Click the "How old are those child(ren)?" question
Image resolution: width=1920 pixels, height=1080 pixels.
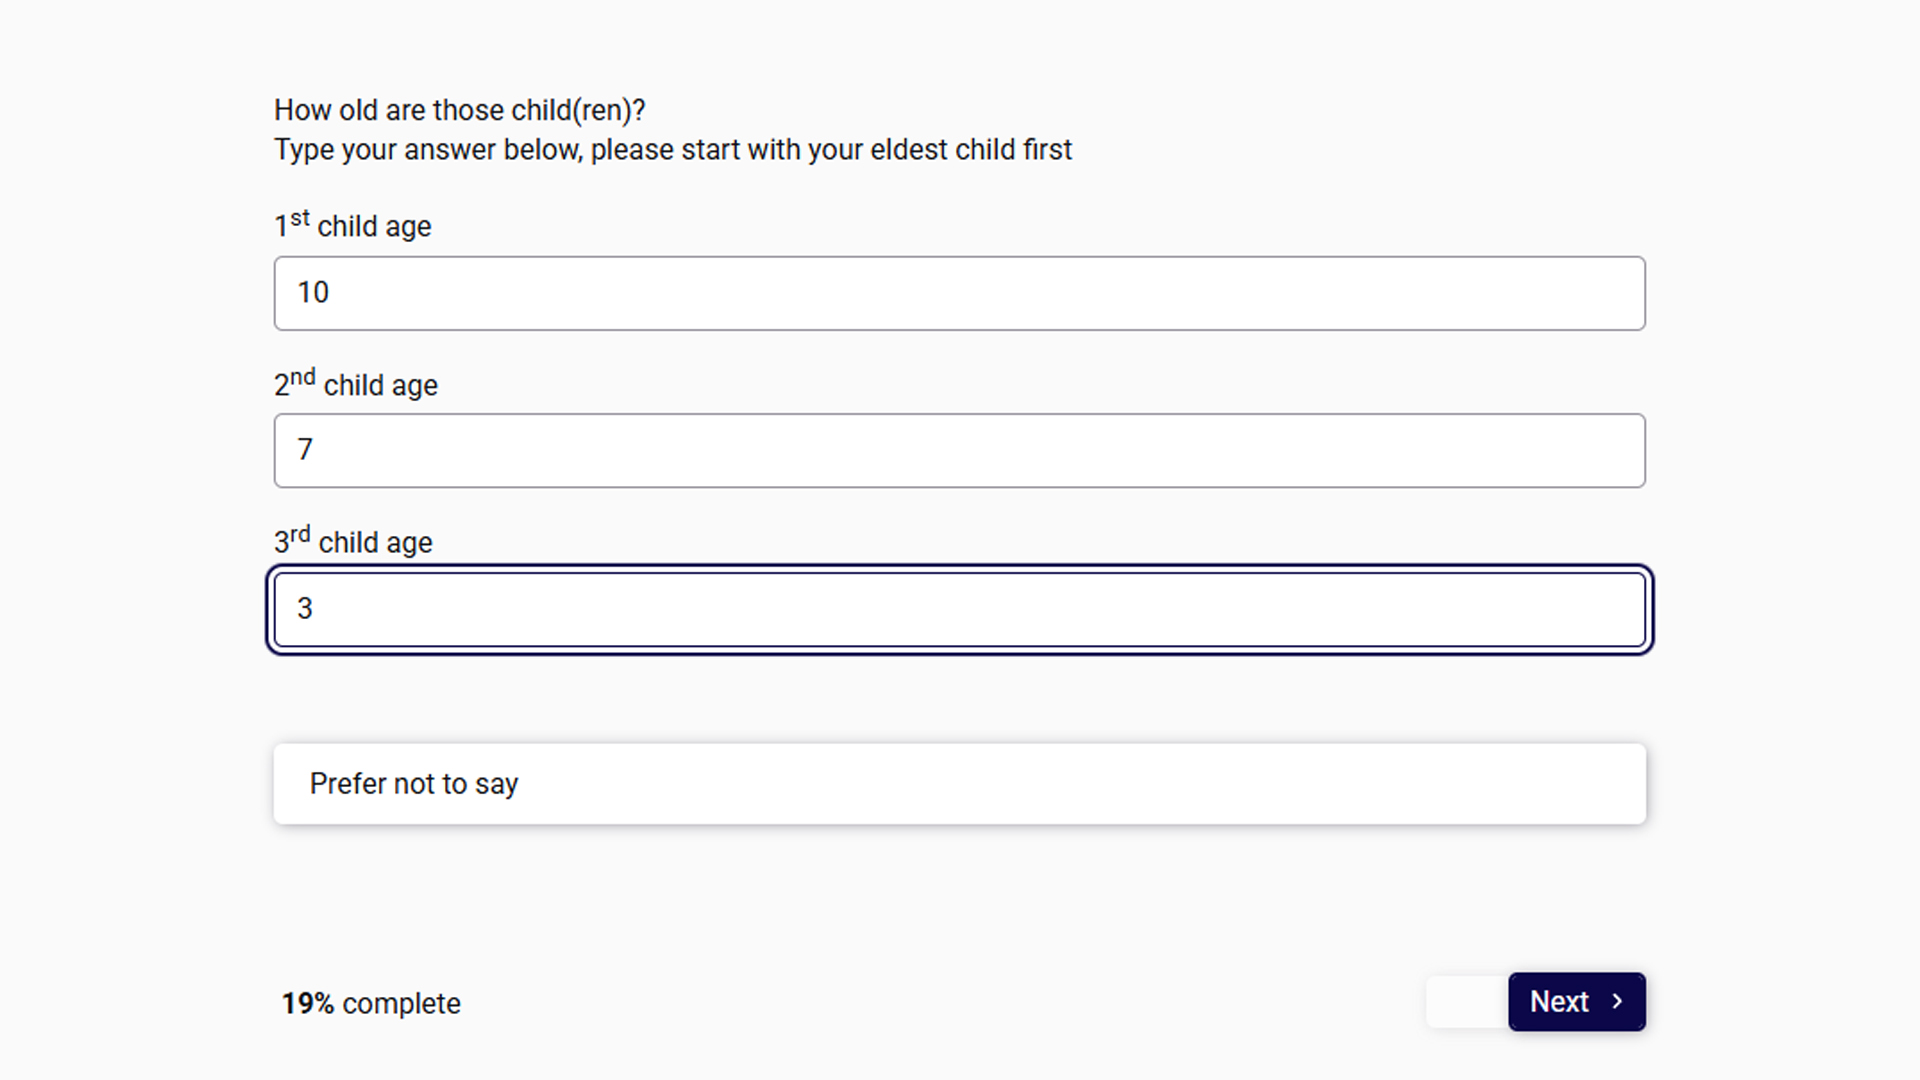click(460, 110)
